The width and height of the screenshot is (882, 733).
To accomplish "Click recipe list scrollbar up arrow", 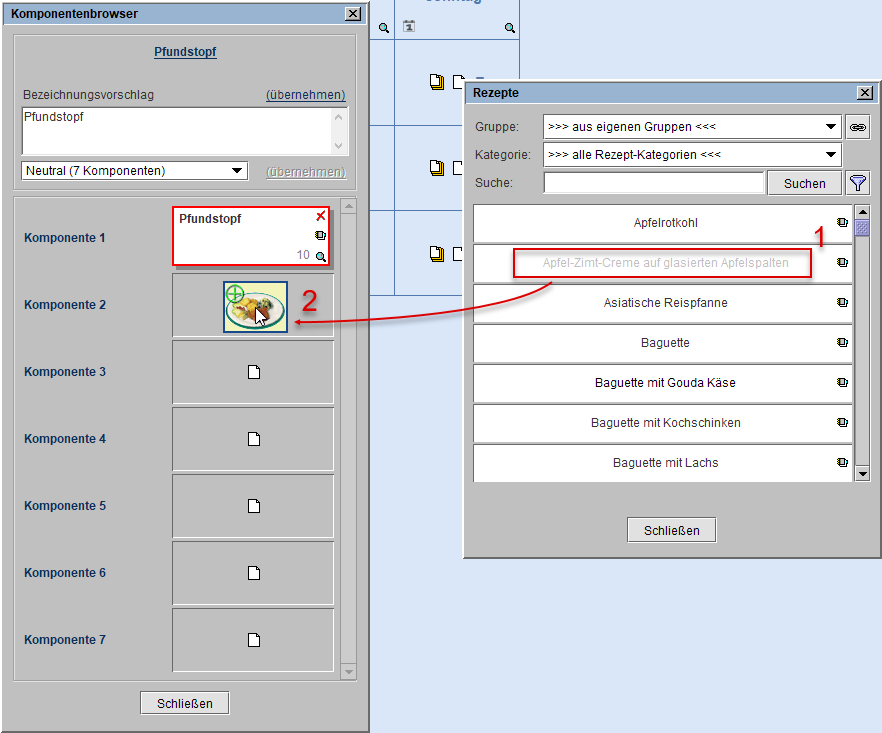I will click(862, 212).
